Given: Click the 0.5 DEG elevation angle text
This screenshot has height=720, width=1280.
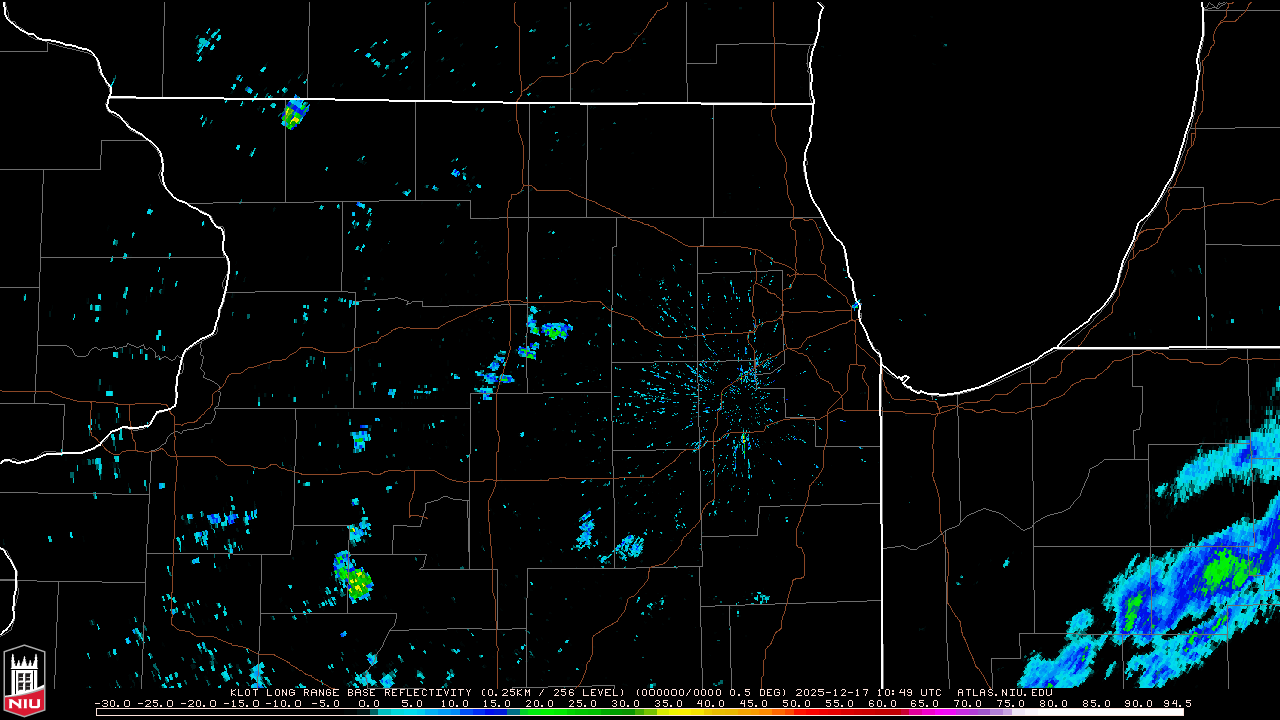Looking at the screenshot, I should [758, 692].
